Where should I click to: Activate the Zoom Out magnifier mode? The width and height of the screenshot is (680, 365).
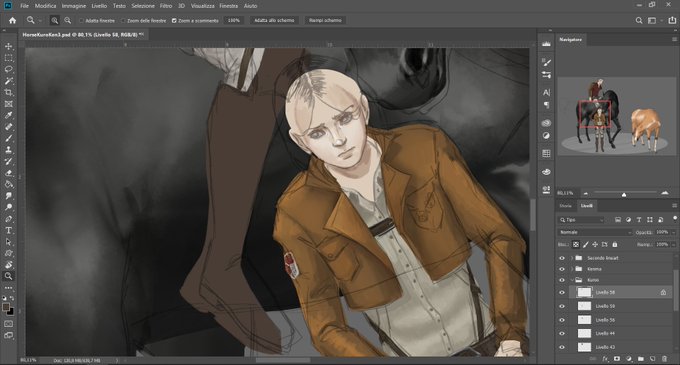point(68,20)
